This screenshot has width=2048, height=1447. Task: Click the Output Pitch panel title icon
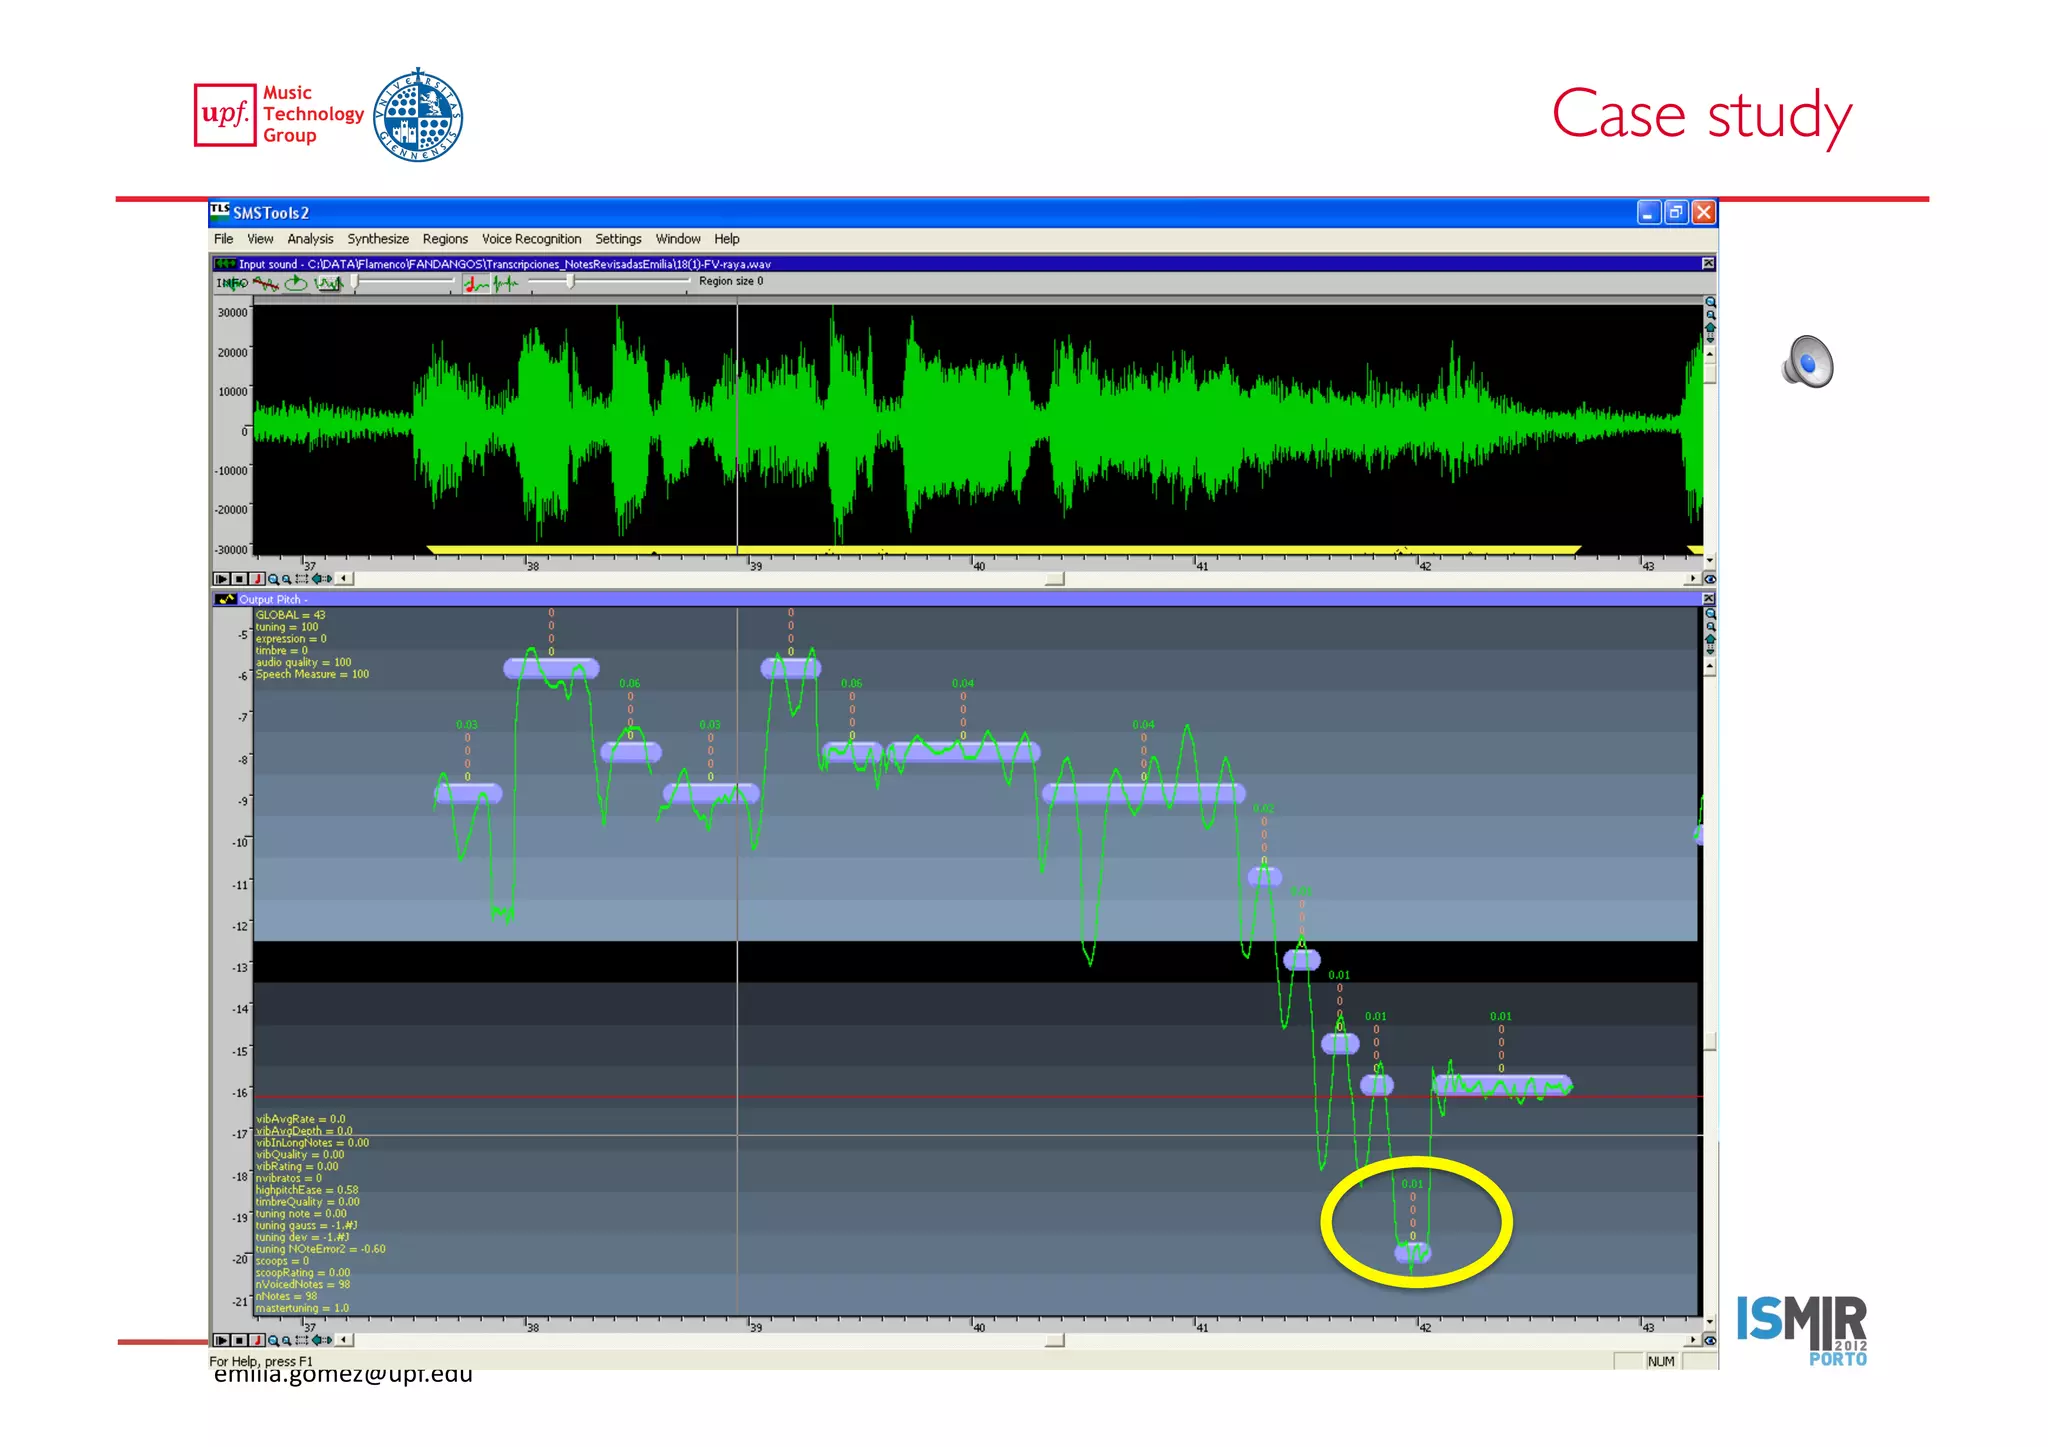(x=225, y=599)
